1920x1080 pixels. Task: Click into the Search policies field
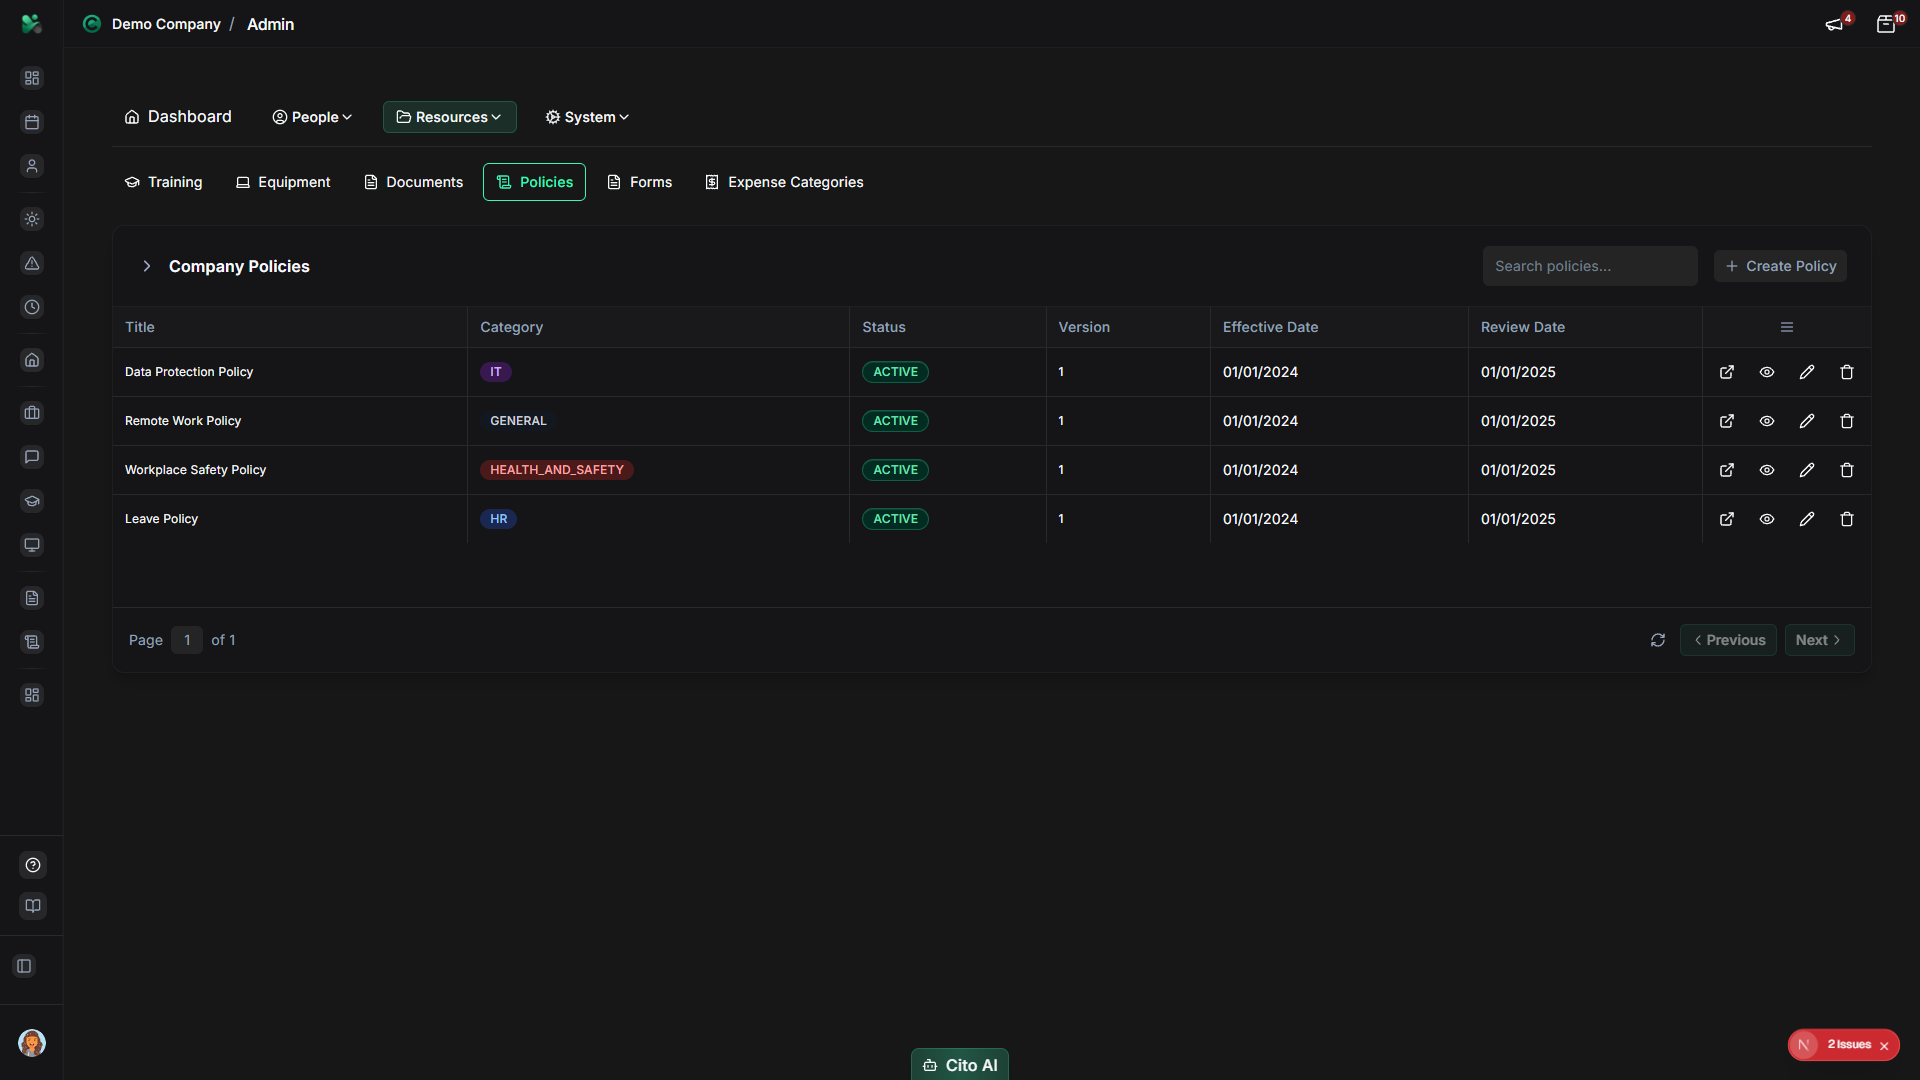1590,266
